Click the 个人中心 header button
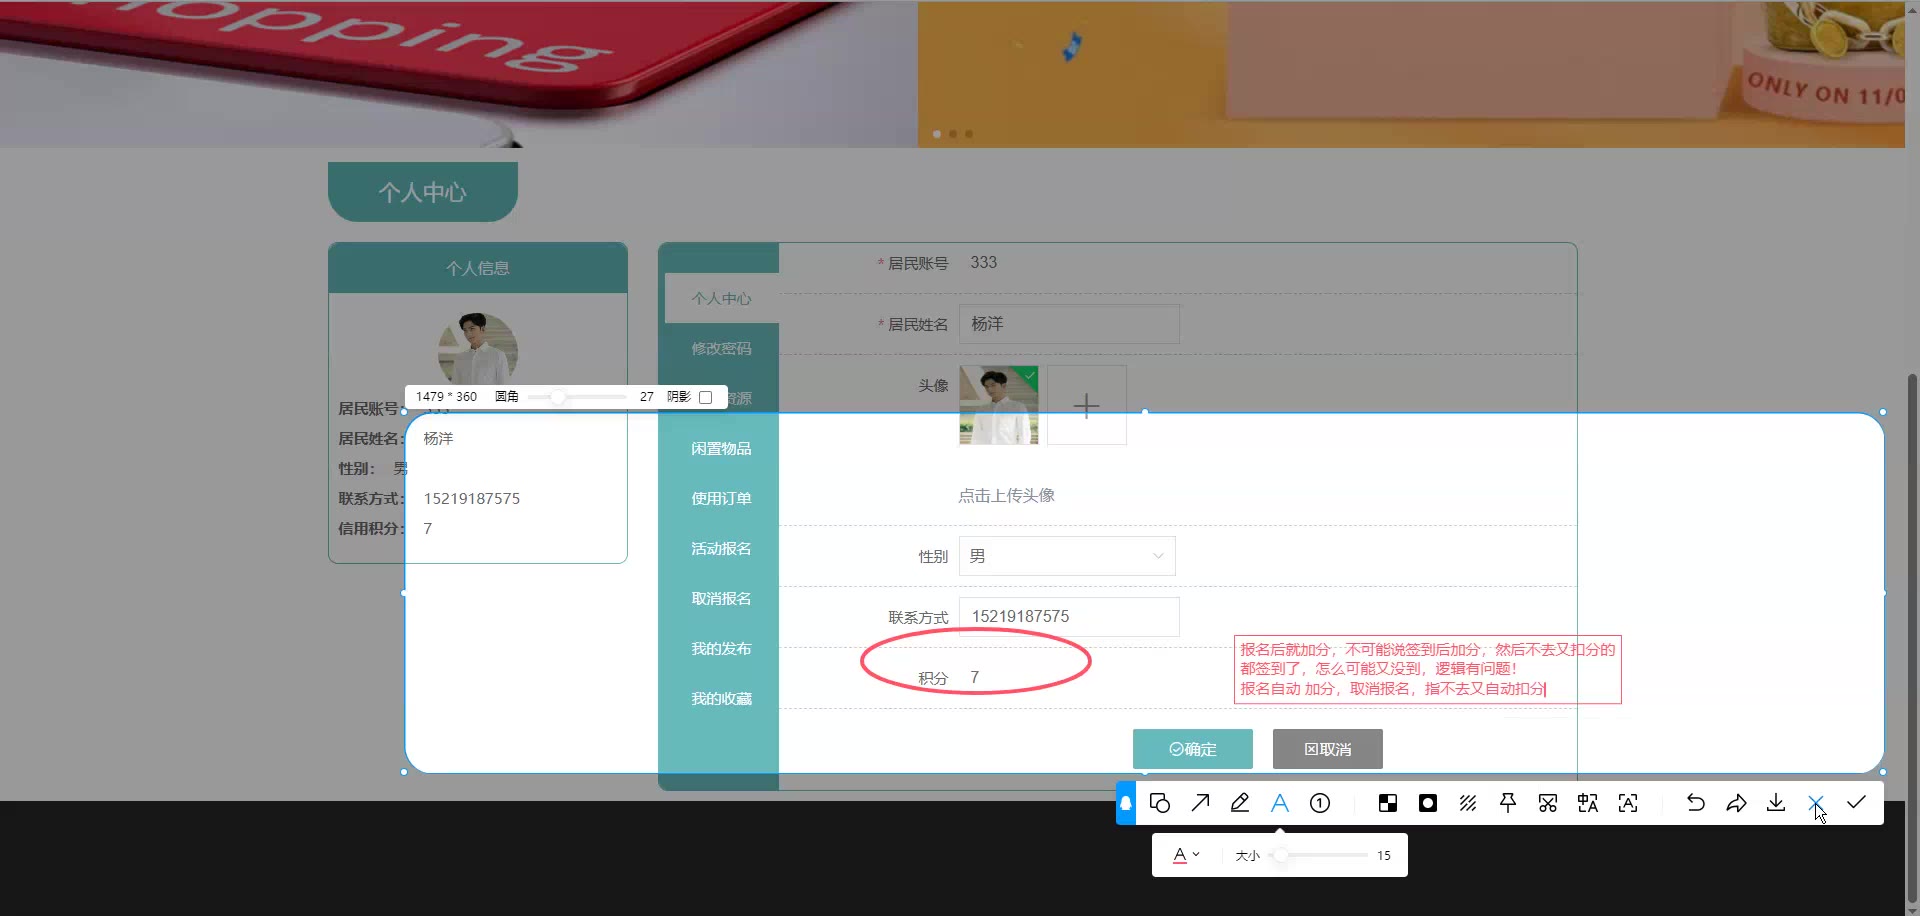The height and width of the screenshot is (916, 1920). 423,192
